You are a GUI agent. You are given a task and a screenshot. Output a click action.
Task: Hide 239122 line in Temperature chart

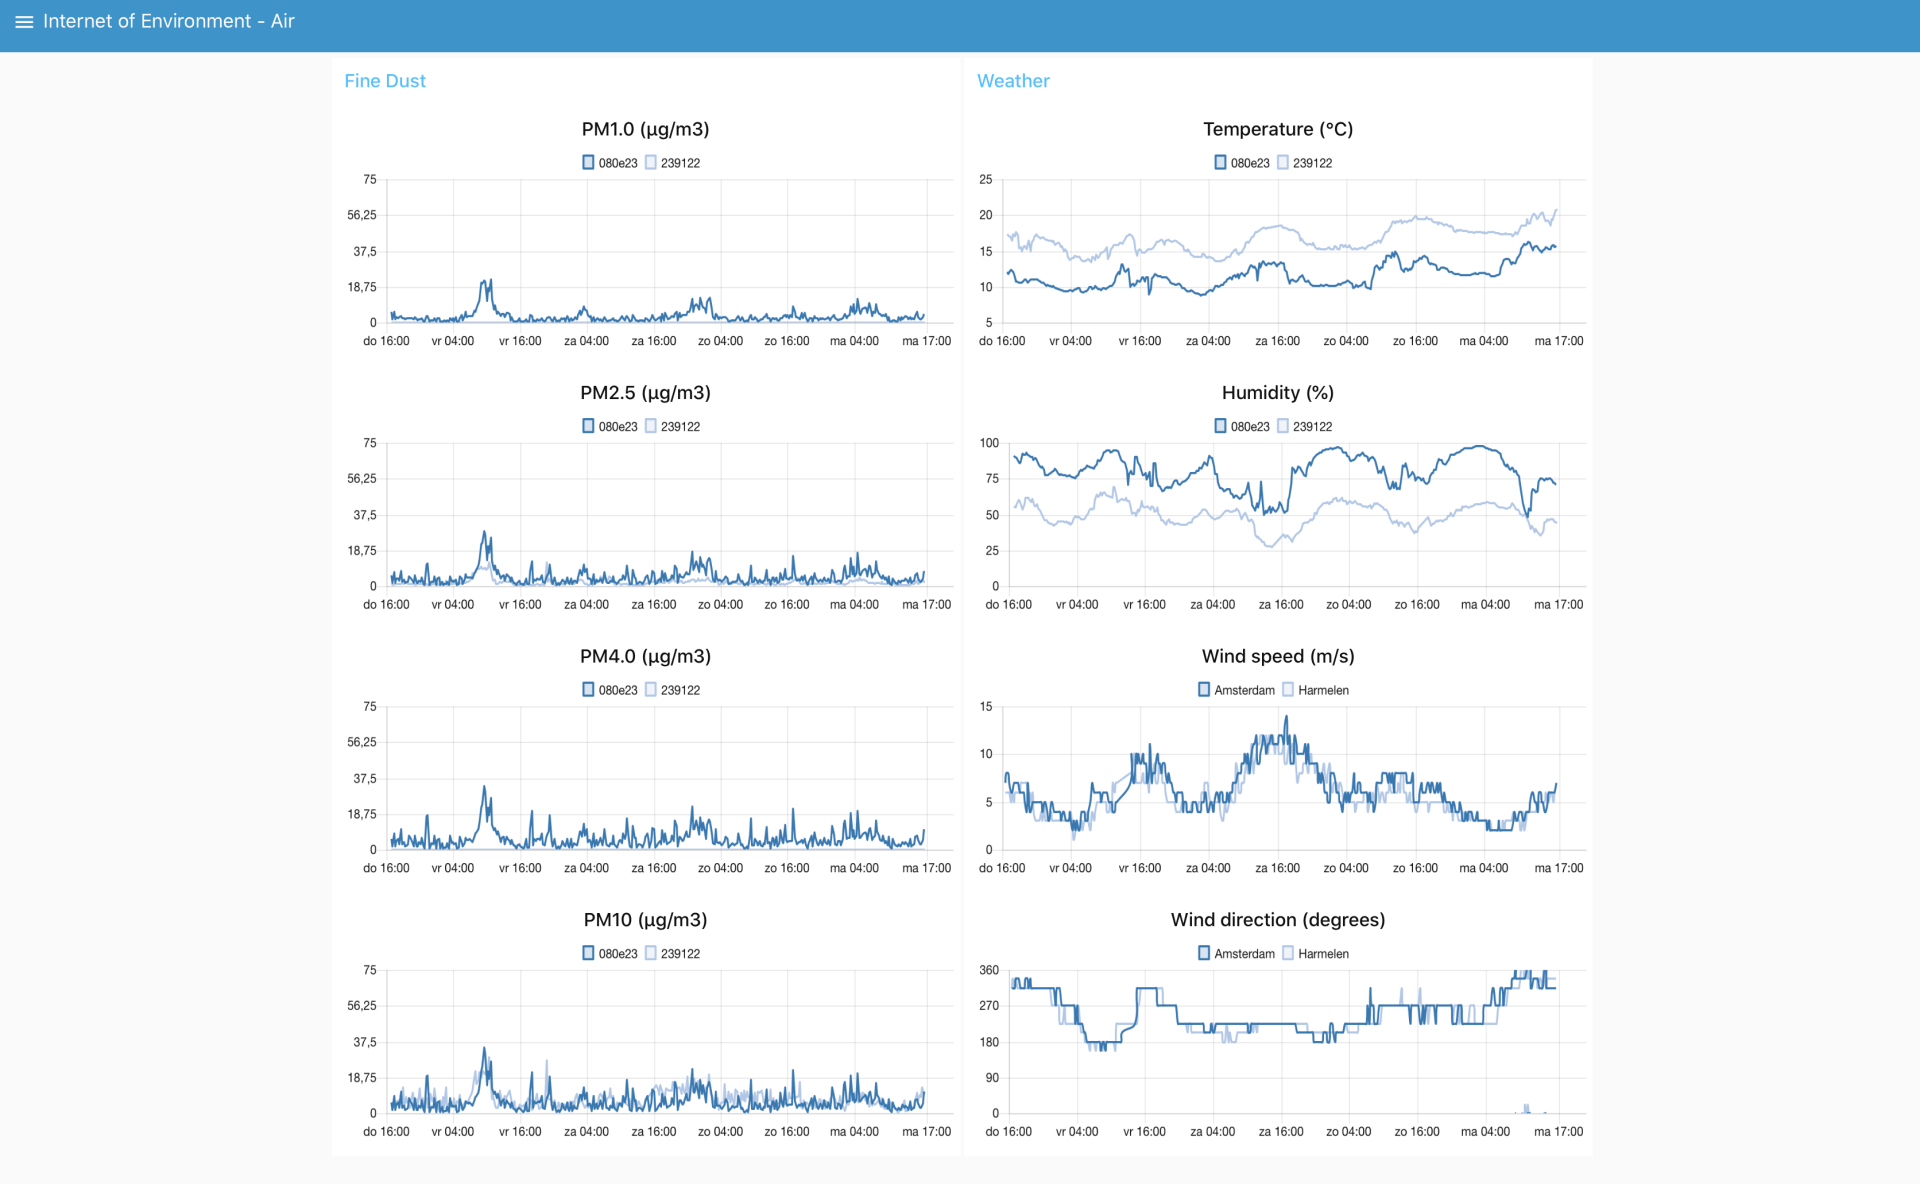coord(1304,163)
